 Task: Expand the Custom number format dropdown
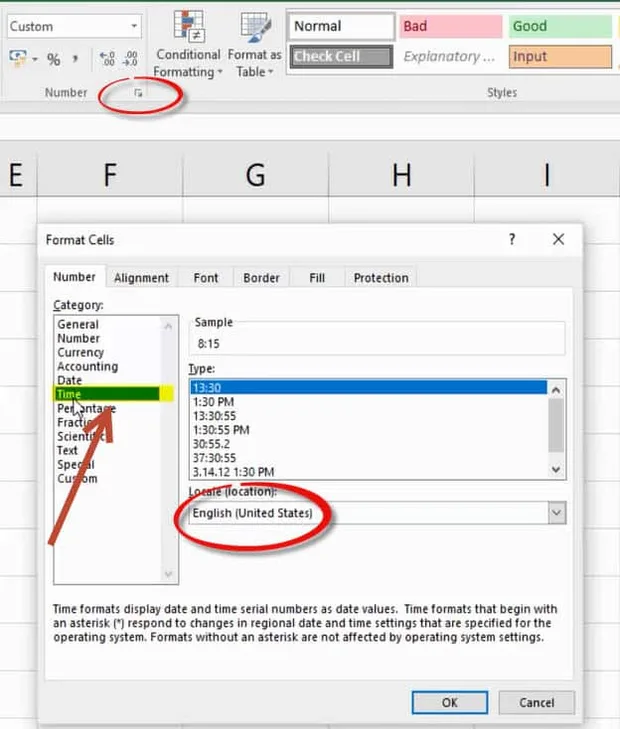click(134, 26)
